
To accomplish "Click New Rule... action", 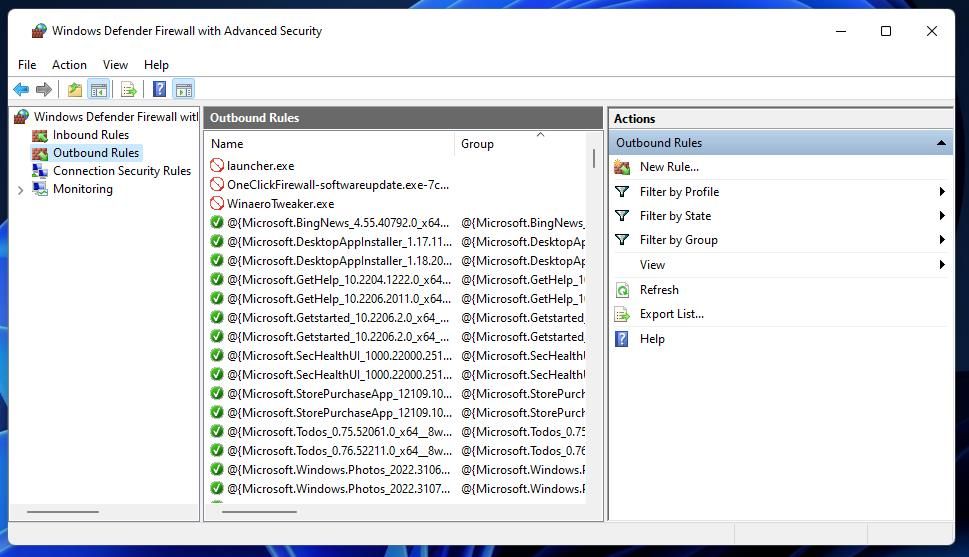I will click(669, 167).
